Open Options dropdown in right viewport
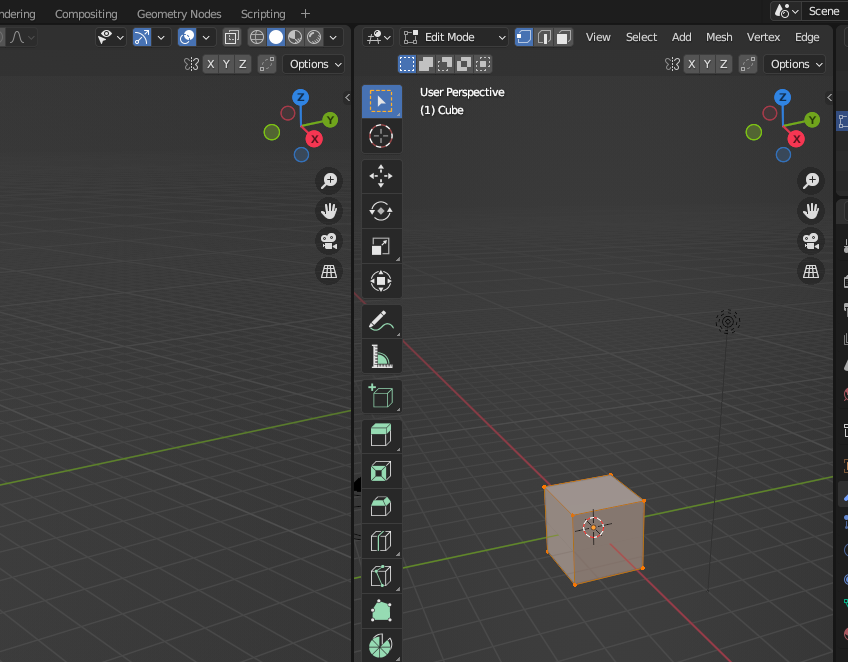The width and height of the screenshot is (848, 662). pos(794,64)
